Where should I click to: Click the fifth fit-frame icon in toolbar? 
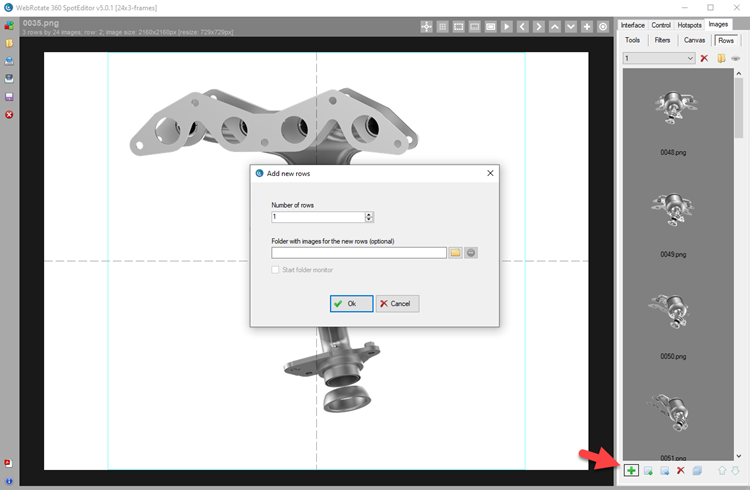(x=490, y=27)
